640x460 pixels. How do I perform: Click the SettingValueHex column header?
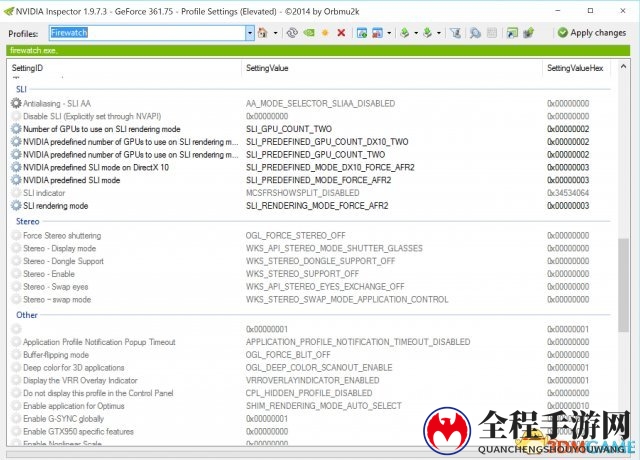575,68
